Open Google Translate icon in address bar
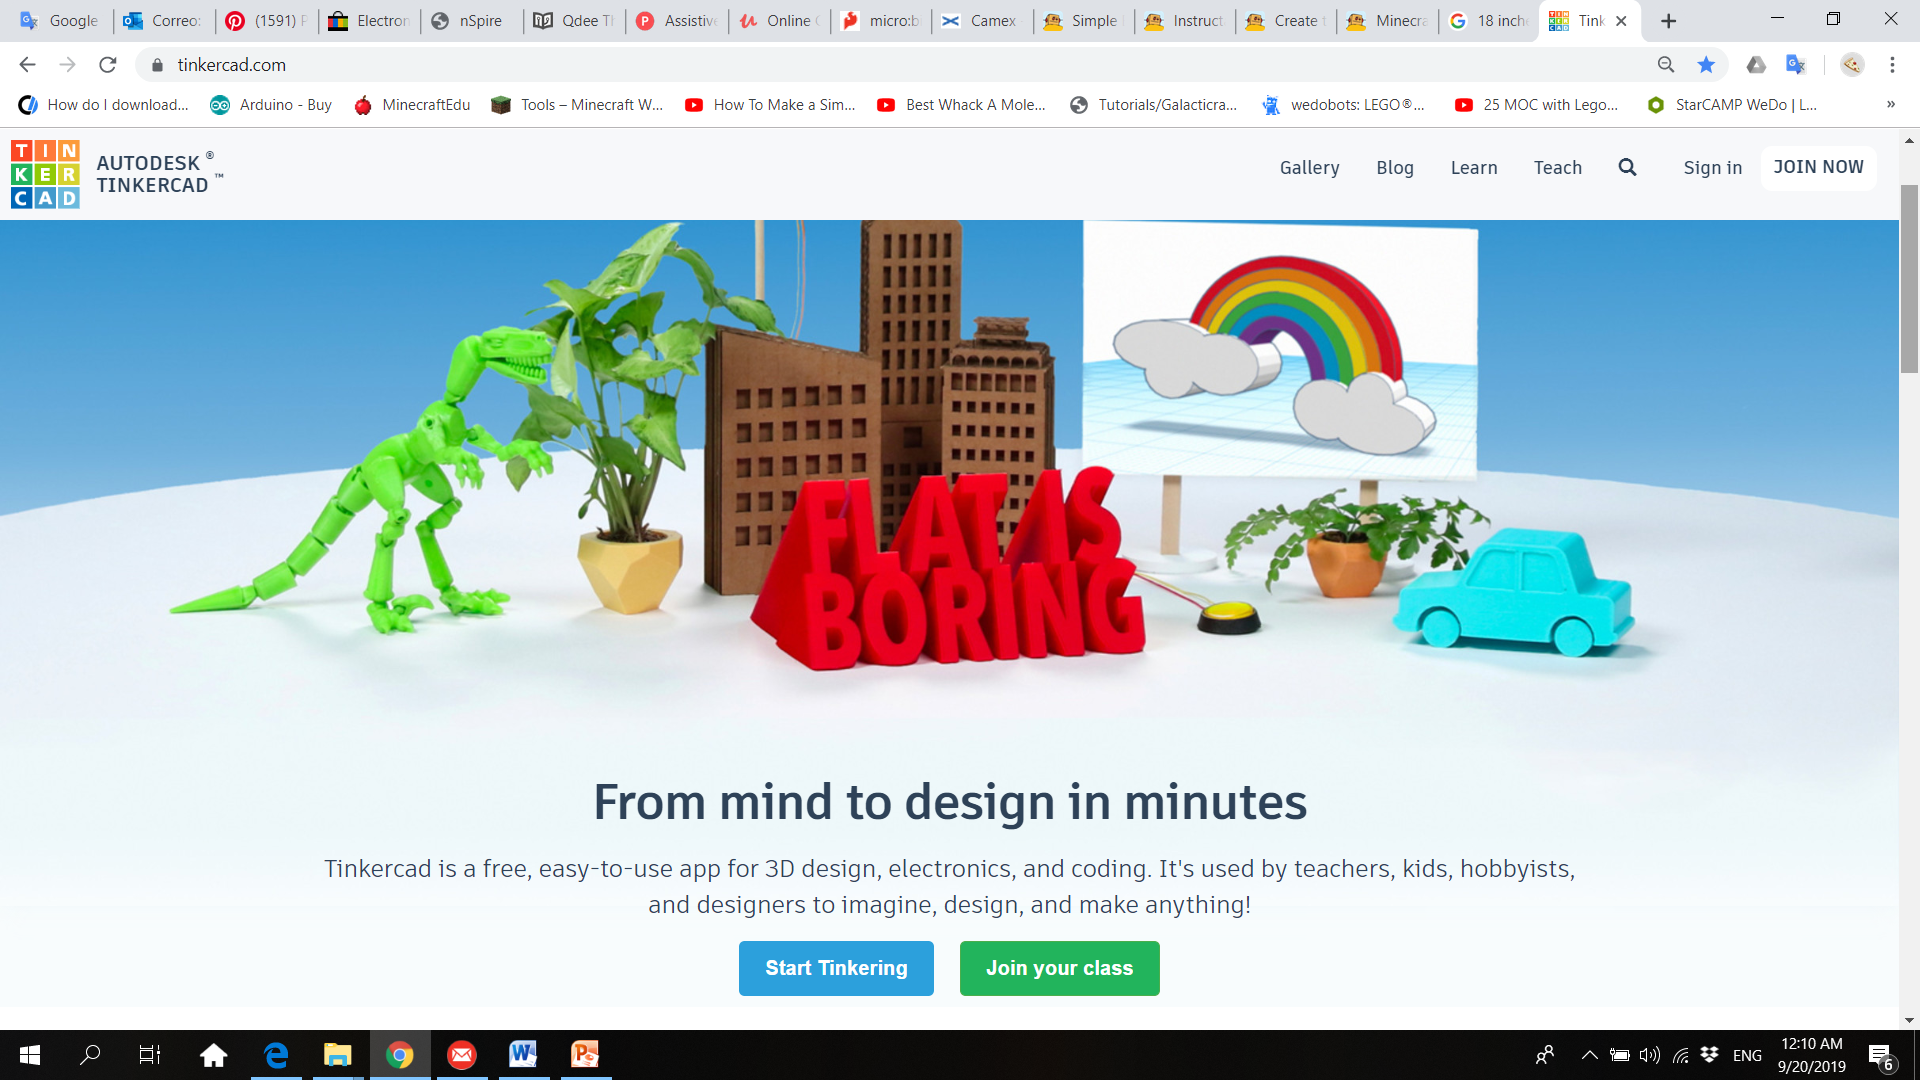This screenshot has height=1080, width=1920. (x=1797, y=64)
